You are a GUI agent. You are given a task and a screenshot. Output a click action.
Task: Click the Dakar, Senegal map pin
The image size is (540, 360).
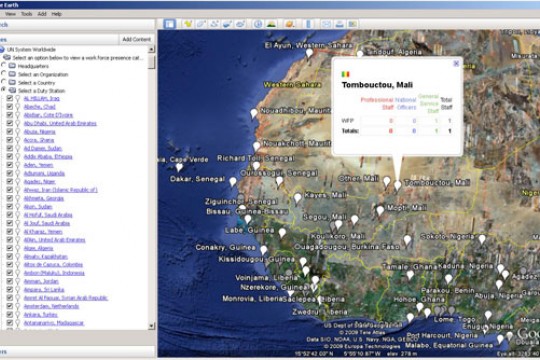pyautogui.click(x=233, y=182)
